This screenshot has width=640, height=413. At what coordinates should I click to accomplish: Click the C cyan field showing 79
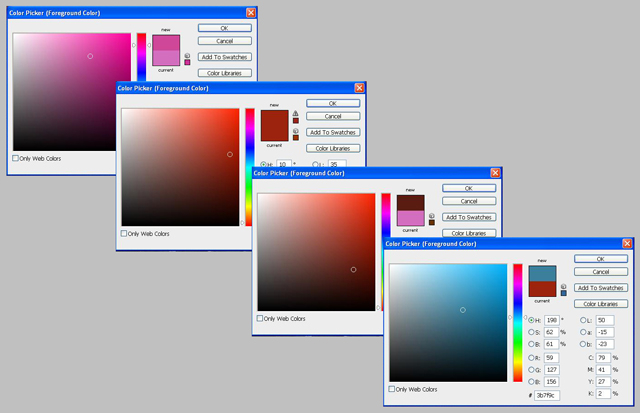pos(603,357)
